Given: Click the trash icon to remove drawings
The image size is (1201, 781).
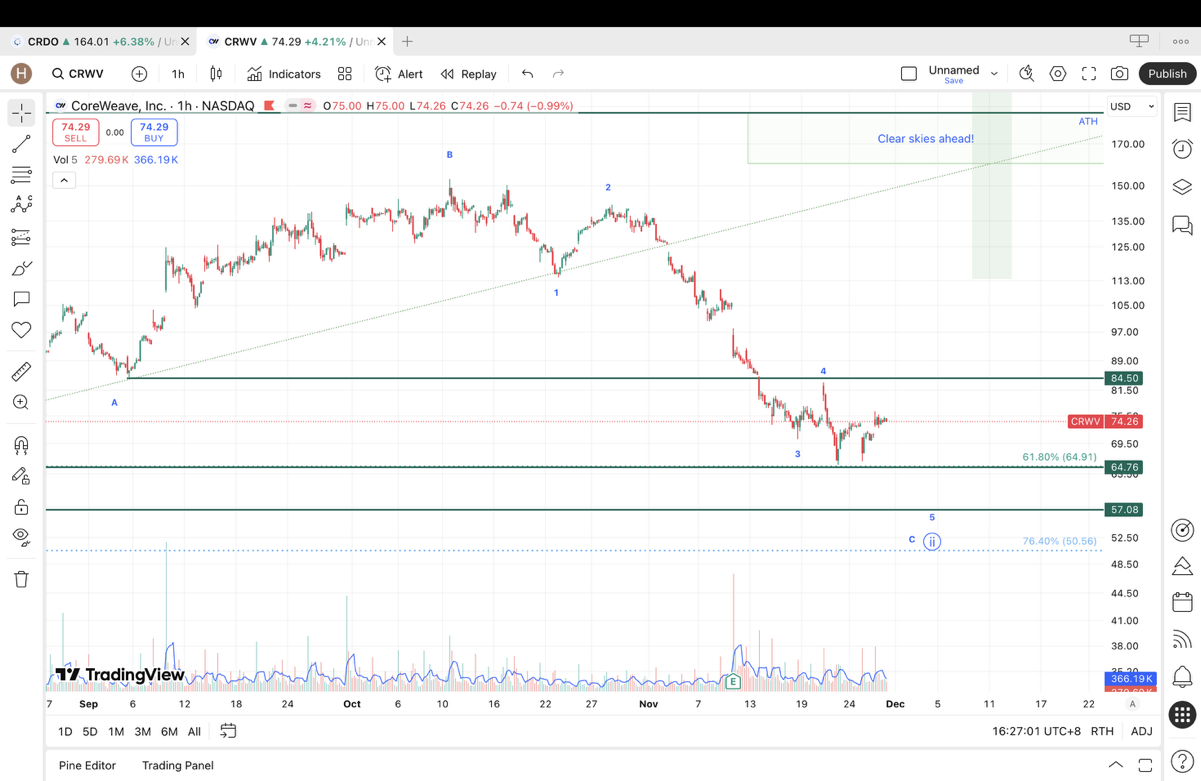Looking at the screenshot, I should (x=21, y=579).
